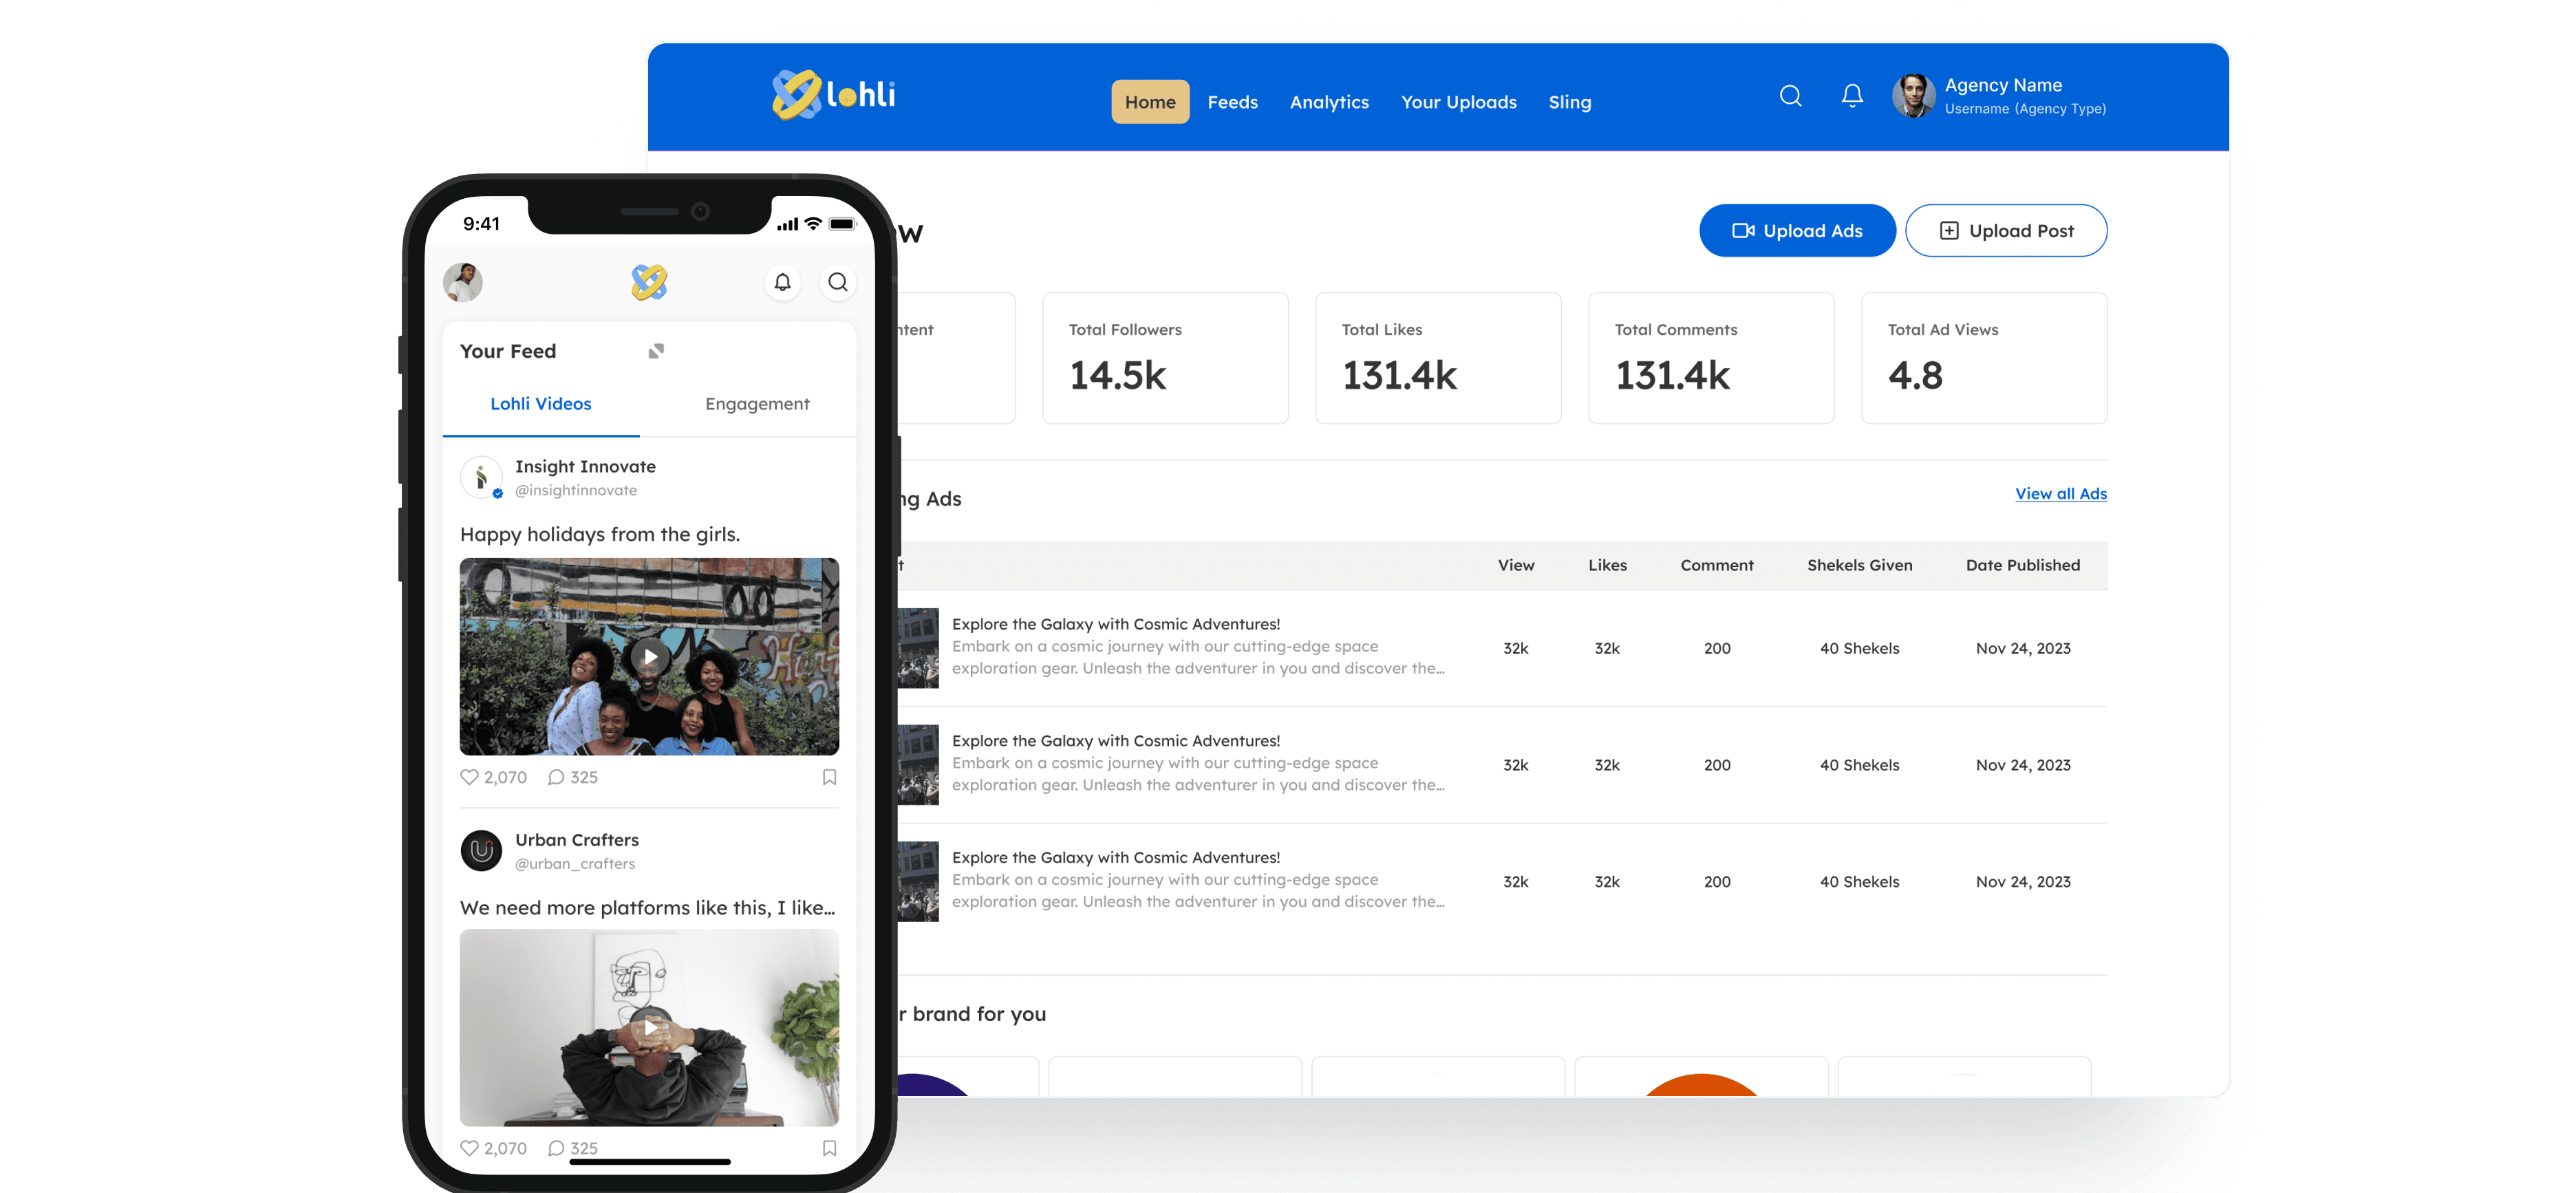2576x1193 pixels.
Task: Open Agency Name profile avatar
Action: point(1913,96)
